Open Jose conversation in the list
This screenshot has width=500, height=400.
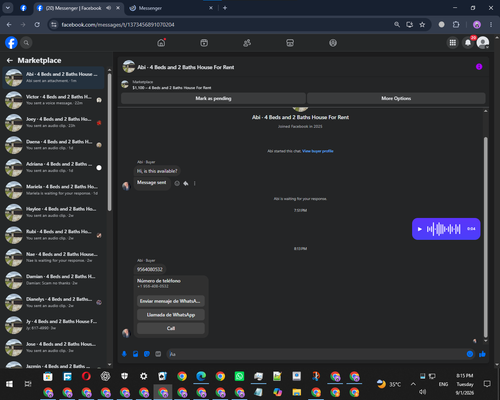[53, 347]
